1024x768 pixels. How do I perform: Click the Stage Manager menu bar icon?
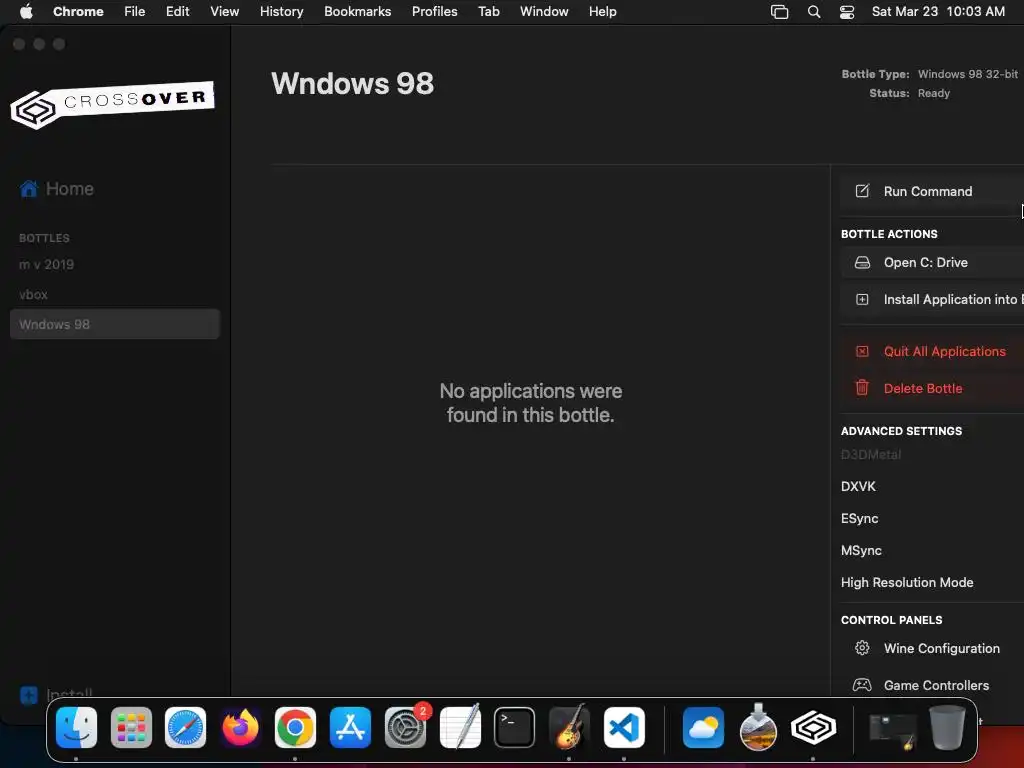[x=780, y=12]
